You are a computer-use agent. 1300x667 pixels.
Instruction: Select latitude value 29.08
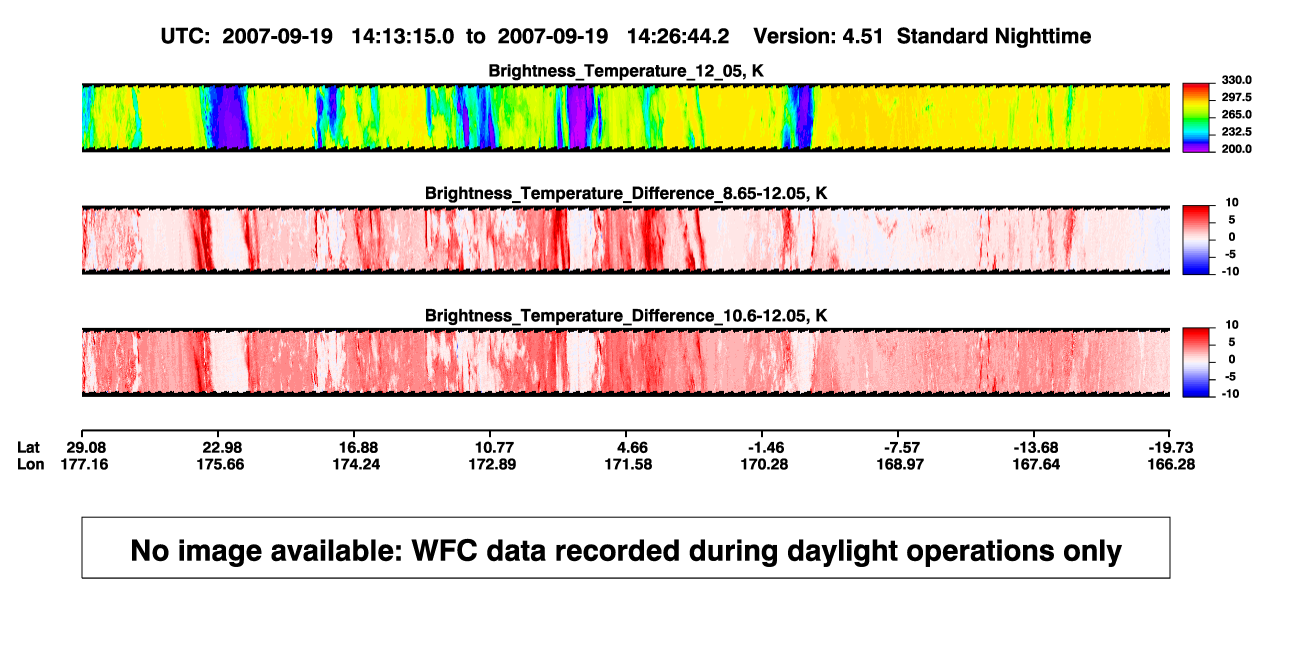tap(84, 447)
